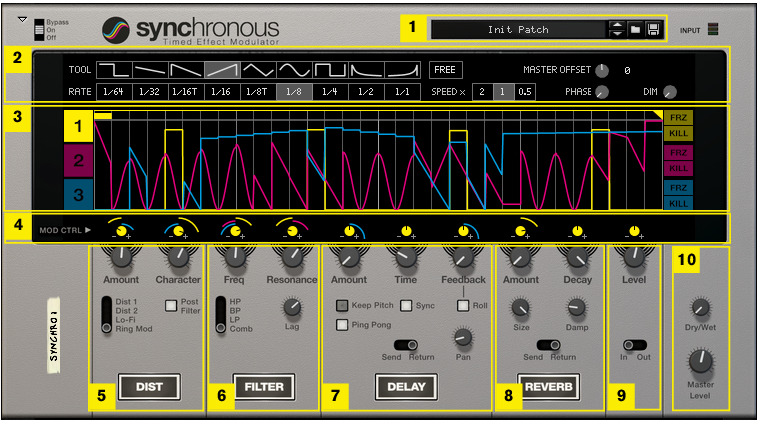The width and height of the screenshot is (757, 421).
Task: Click the browse patch folder icon
Action: pos(635,30)
